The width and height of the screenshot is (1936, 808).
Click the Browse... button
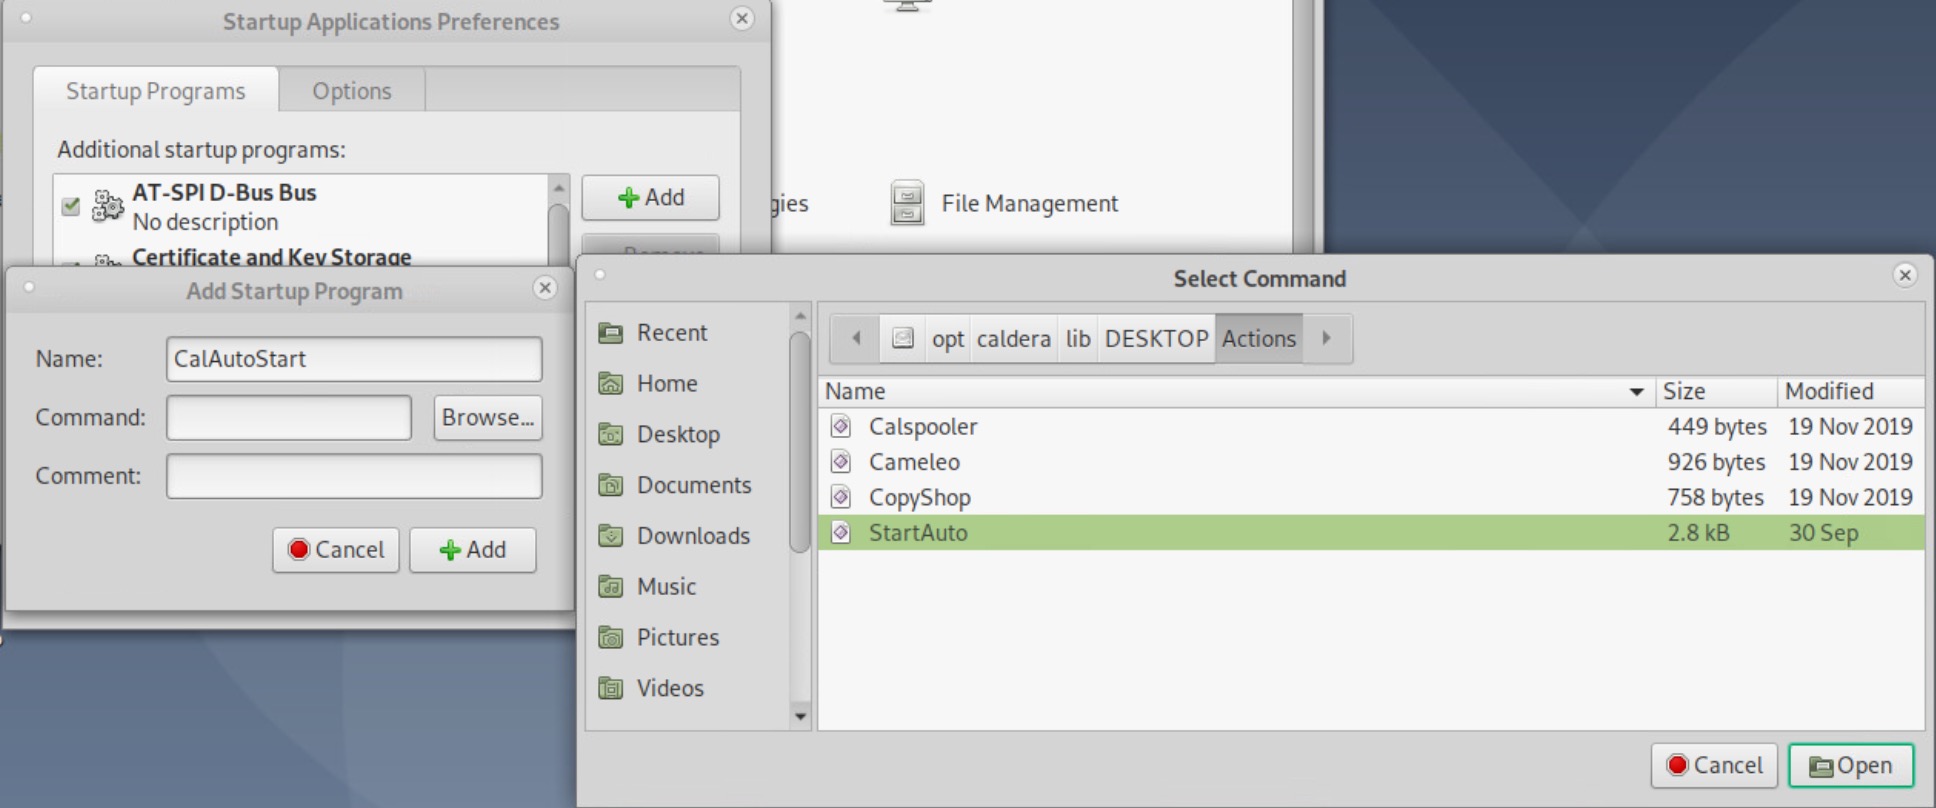click(487, 418)
